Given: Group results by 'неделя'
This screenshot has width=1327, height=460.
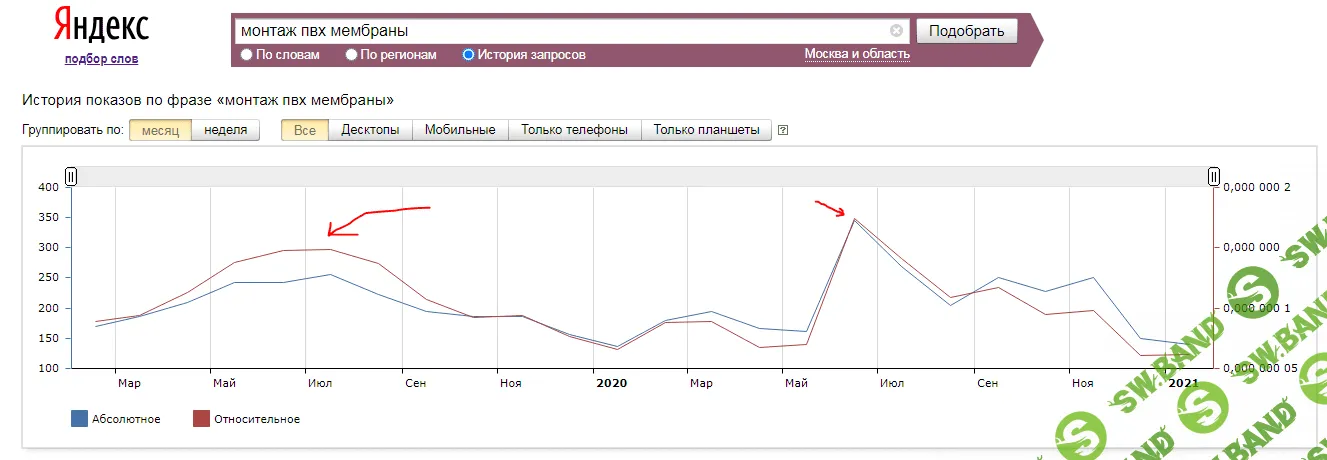Looking at the screenshot, I should click(225, 130).
